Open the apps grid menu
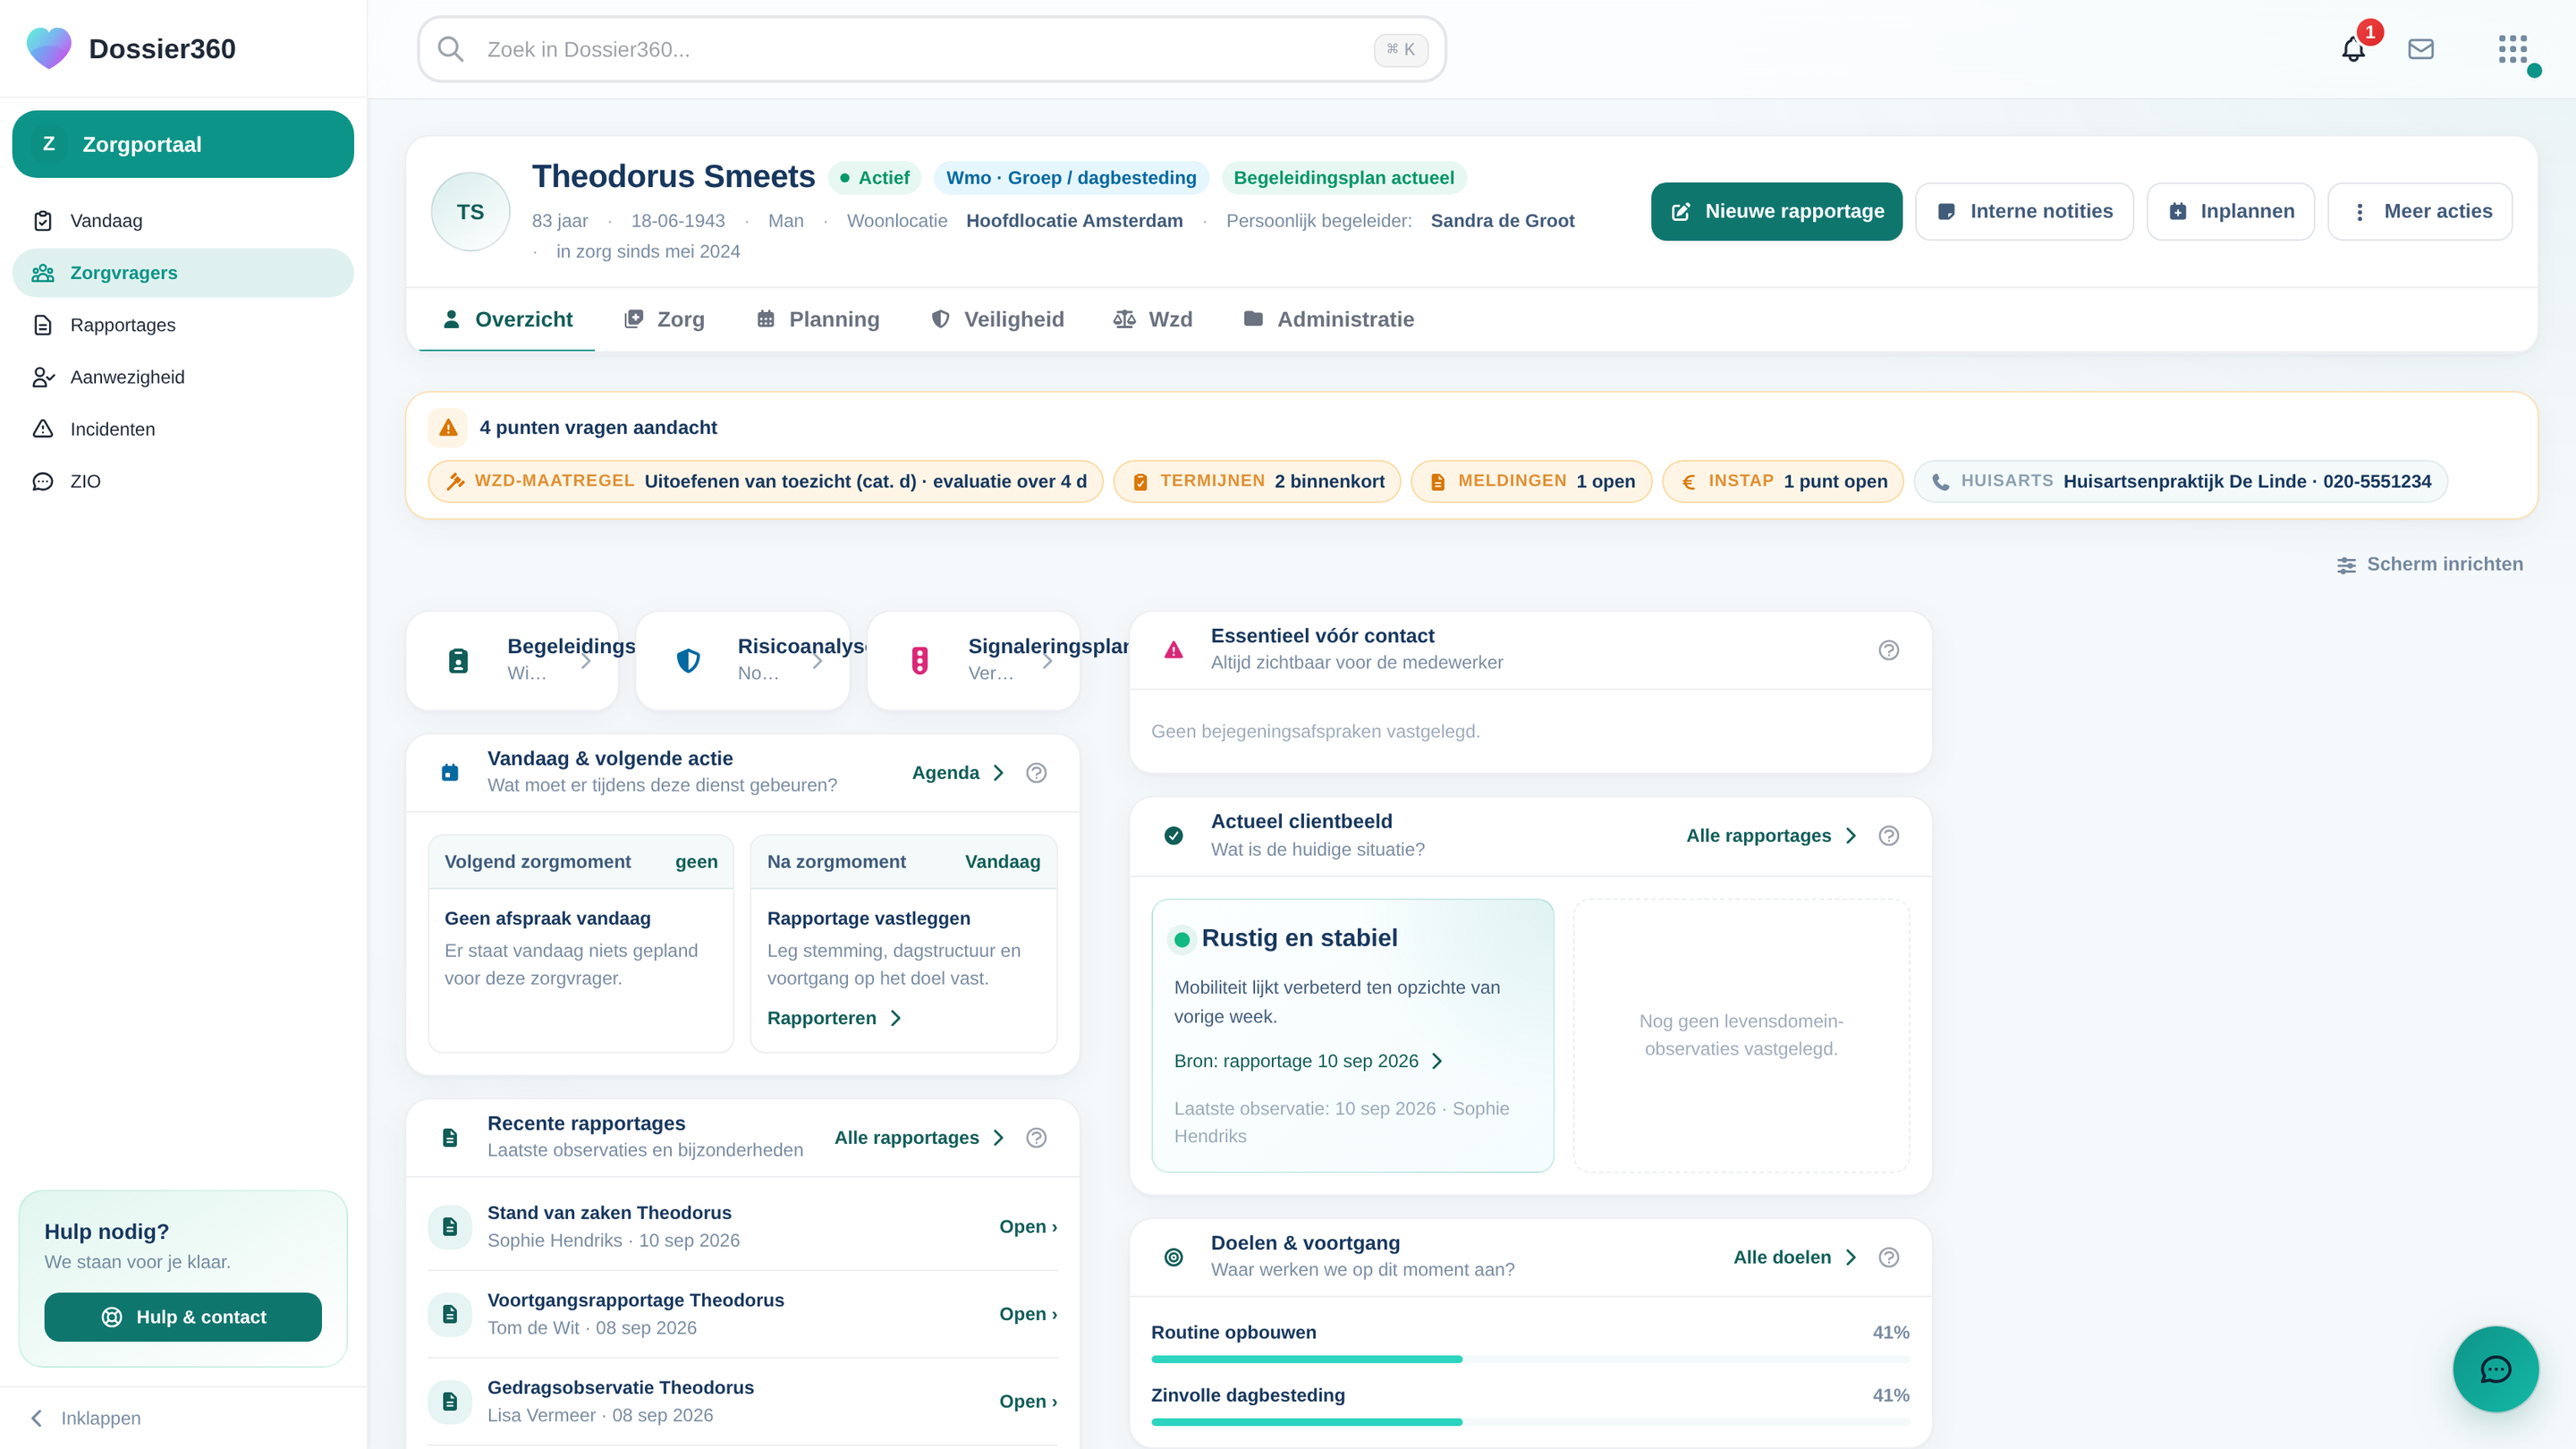The image size is (2576, 1449). 2512,49
